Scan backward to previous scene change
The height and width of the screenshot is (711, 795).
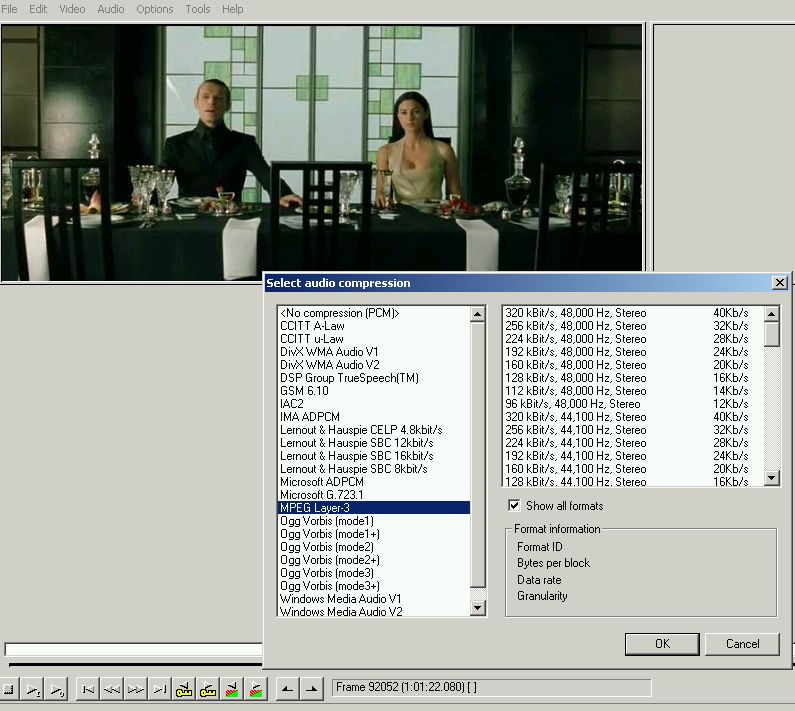pos(232,689)
